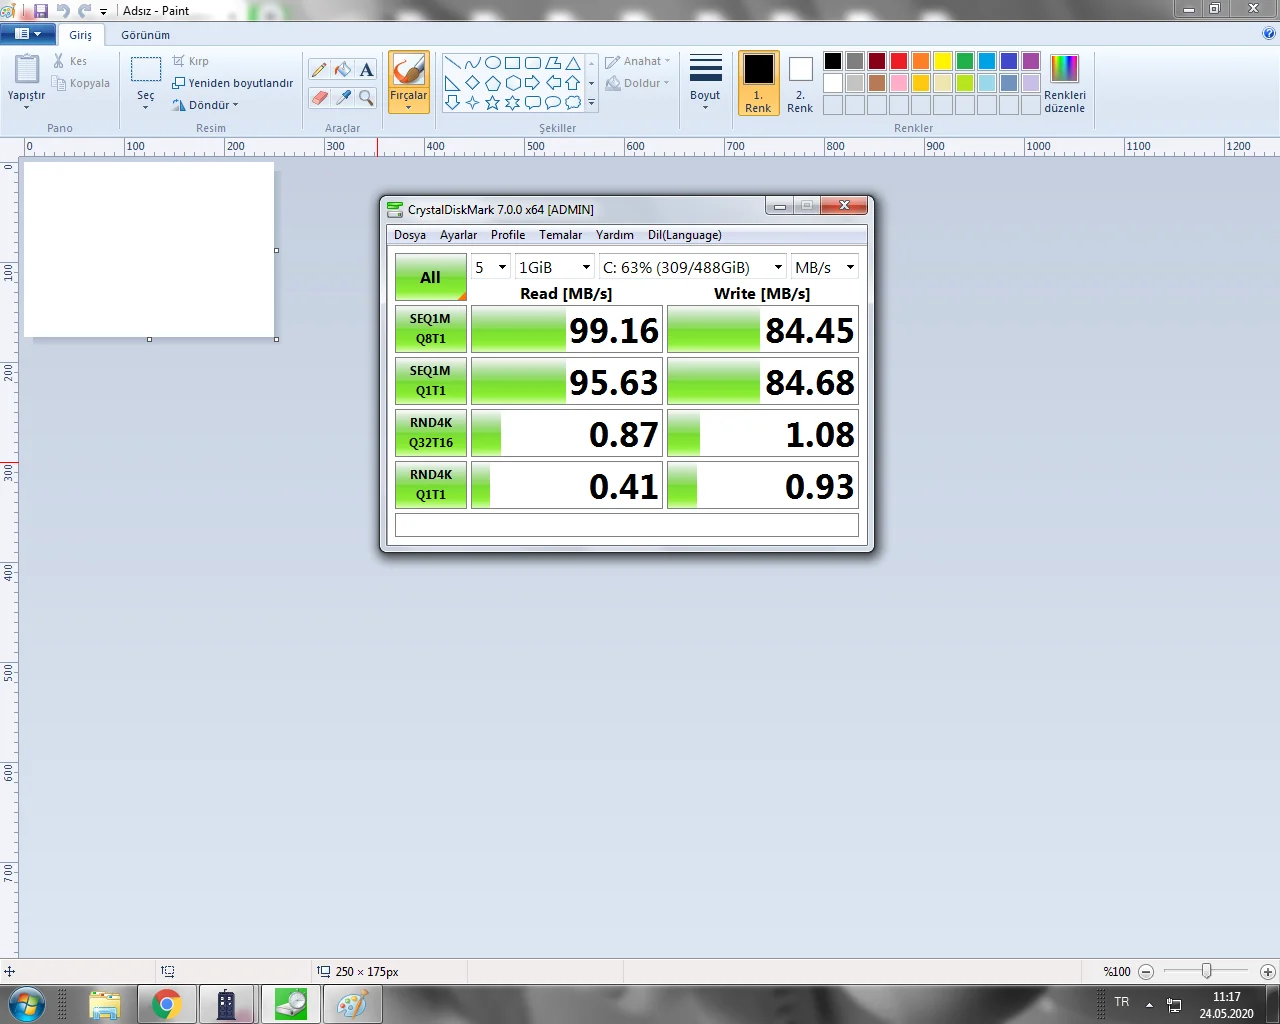Image resolution: width=1280 pixels, height=1024 pixels.
Task: Pick the five-point star shape
Action: point(492,103)
